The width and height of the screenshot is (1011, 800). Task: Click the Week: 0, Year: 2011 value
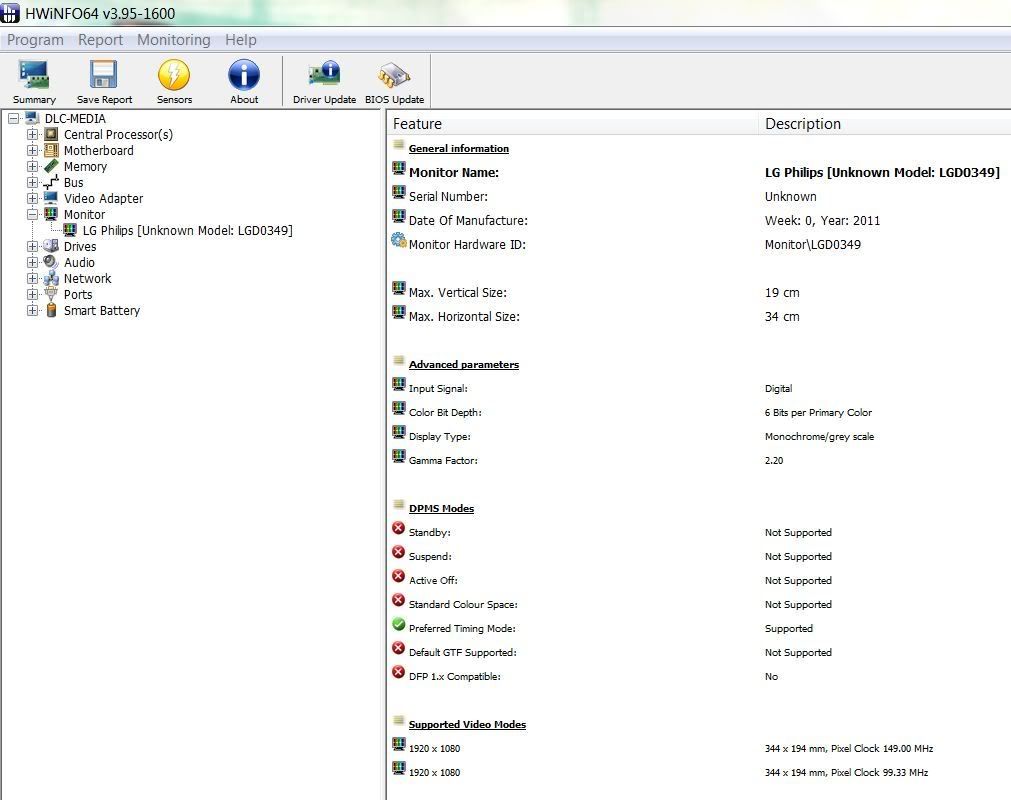click(x=822, y=220)
